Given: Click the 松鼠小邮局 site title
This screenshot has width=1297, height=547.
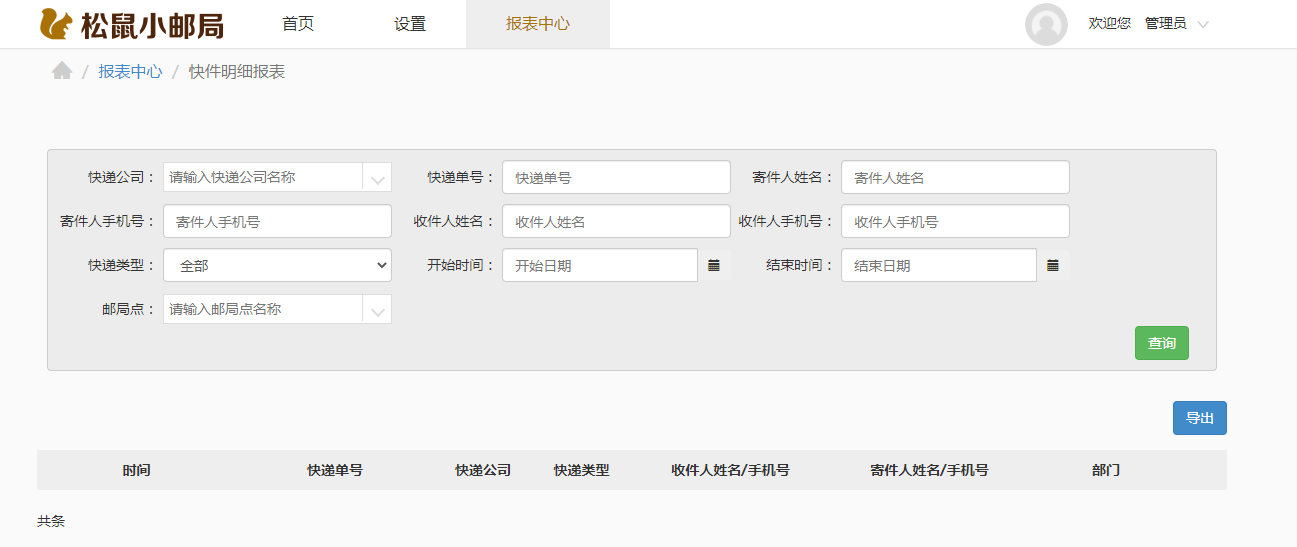Looking at the screenshot, I should 152,25.
